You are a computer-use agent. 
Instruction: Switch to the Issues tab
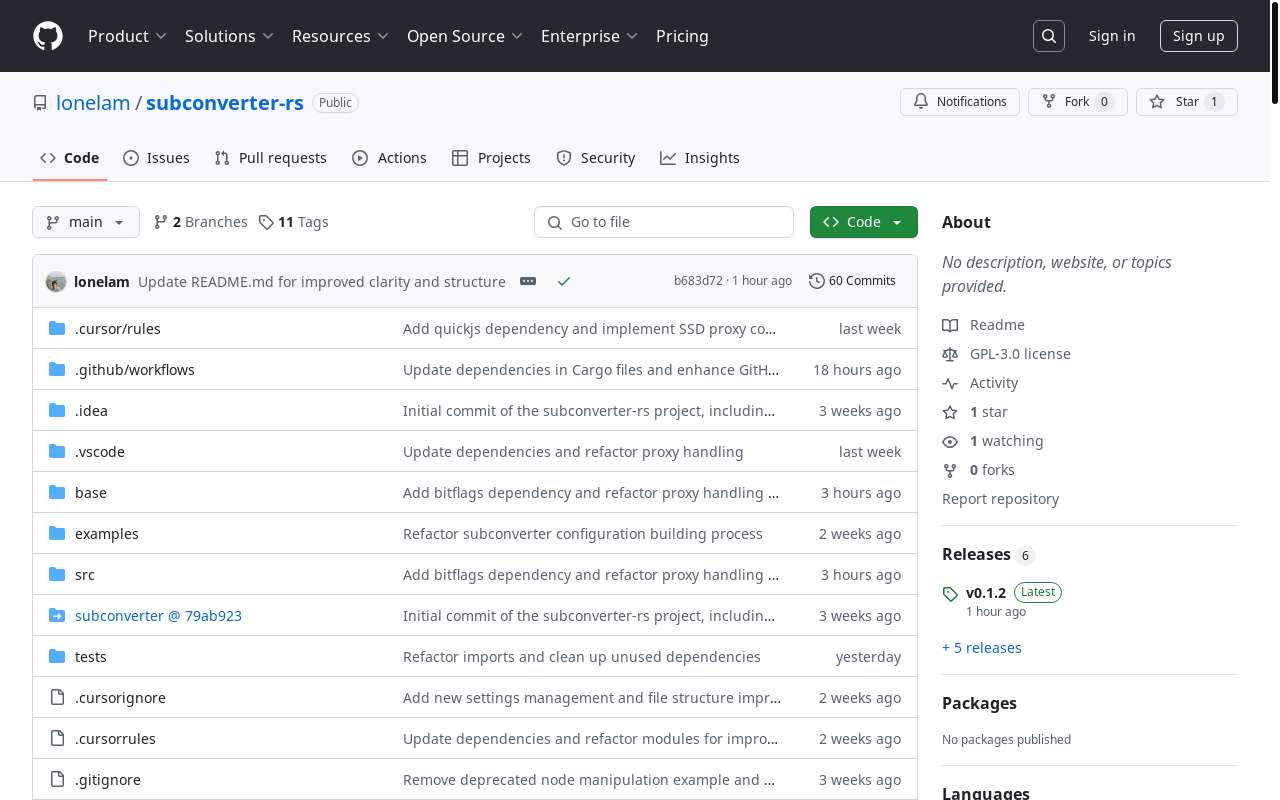click(156, 158)
